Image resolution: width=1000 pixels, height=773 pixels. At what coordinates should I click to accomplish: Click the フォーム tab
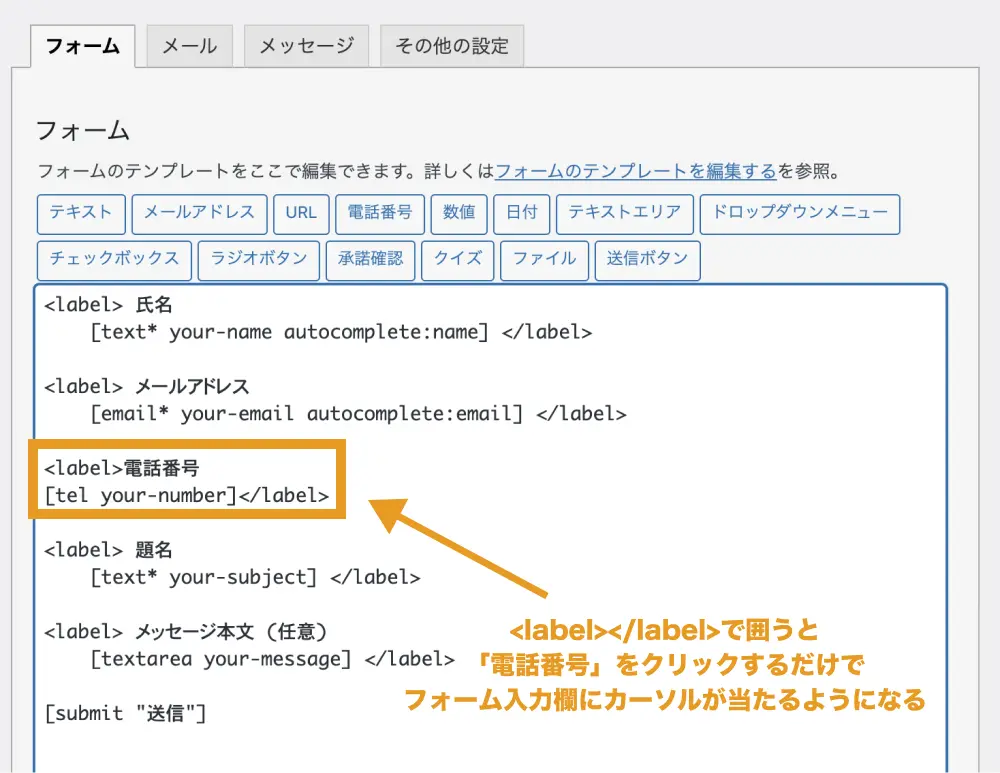tap(83, 46)
